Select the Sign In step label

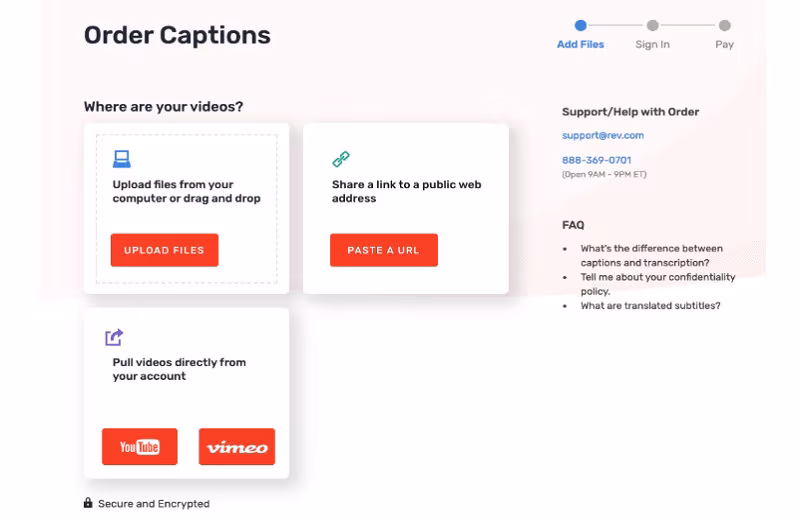652,45
